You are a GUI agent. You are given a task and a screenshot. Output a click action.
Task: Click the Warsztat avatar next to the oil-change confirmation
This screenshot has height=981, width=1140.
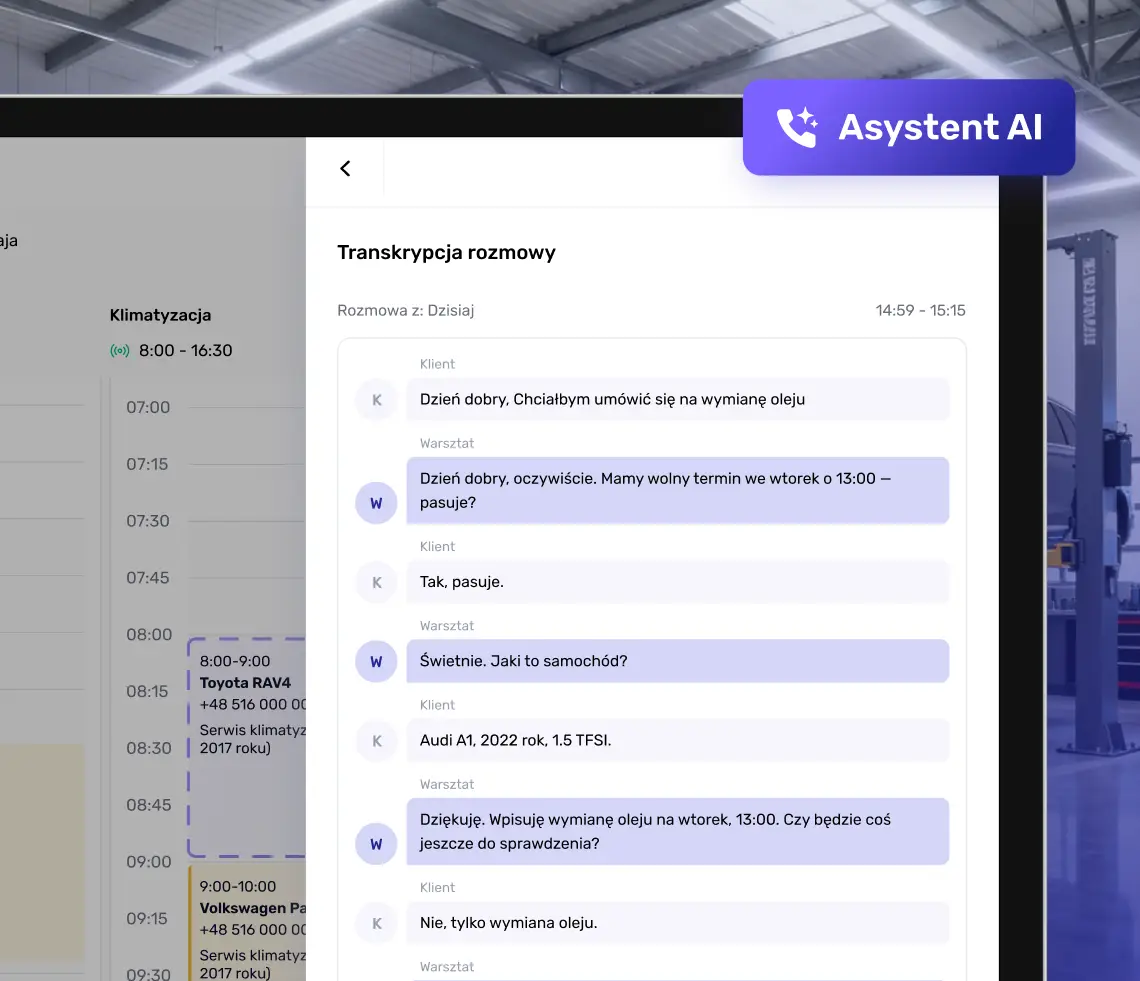pos(376,844)
